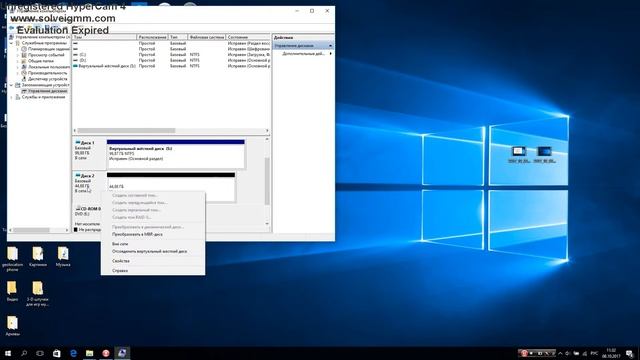
Task: Click Локальные пользователи icon
Action: 24,67
